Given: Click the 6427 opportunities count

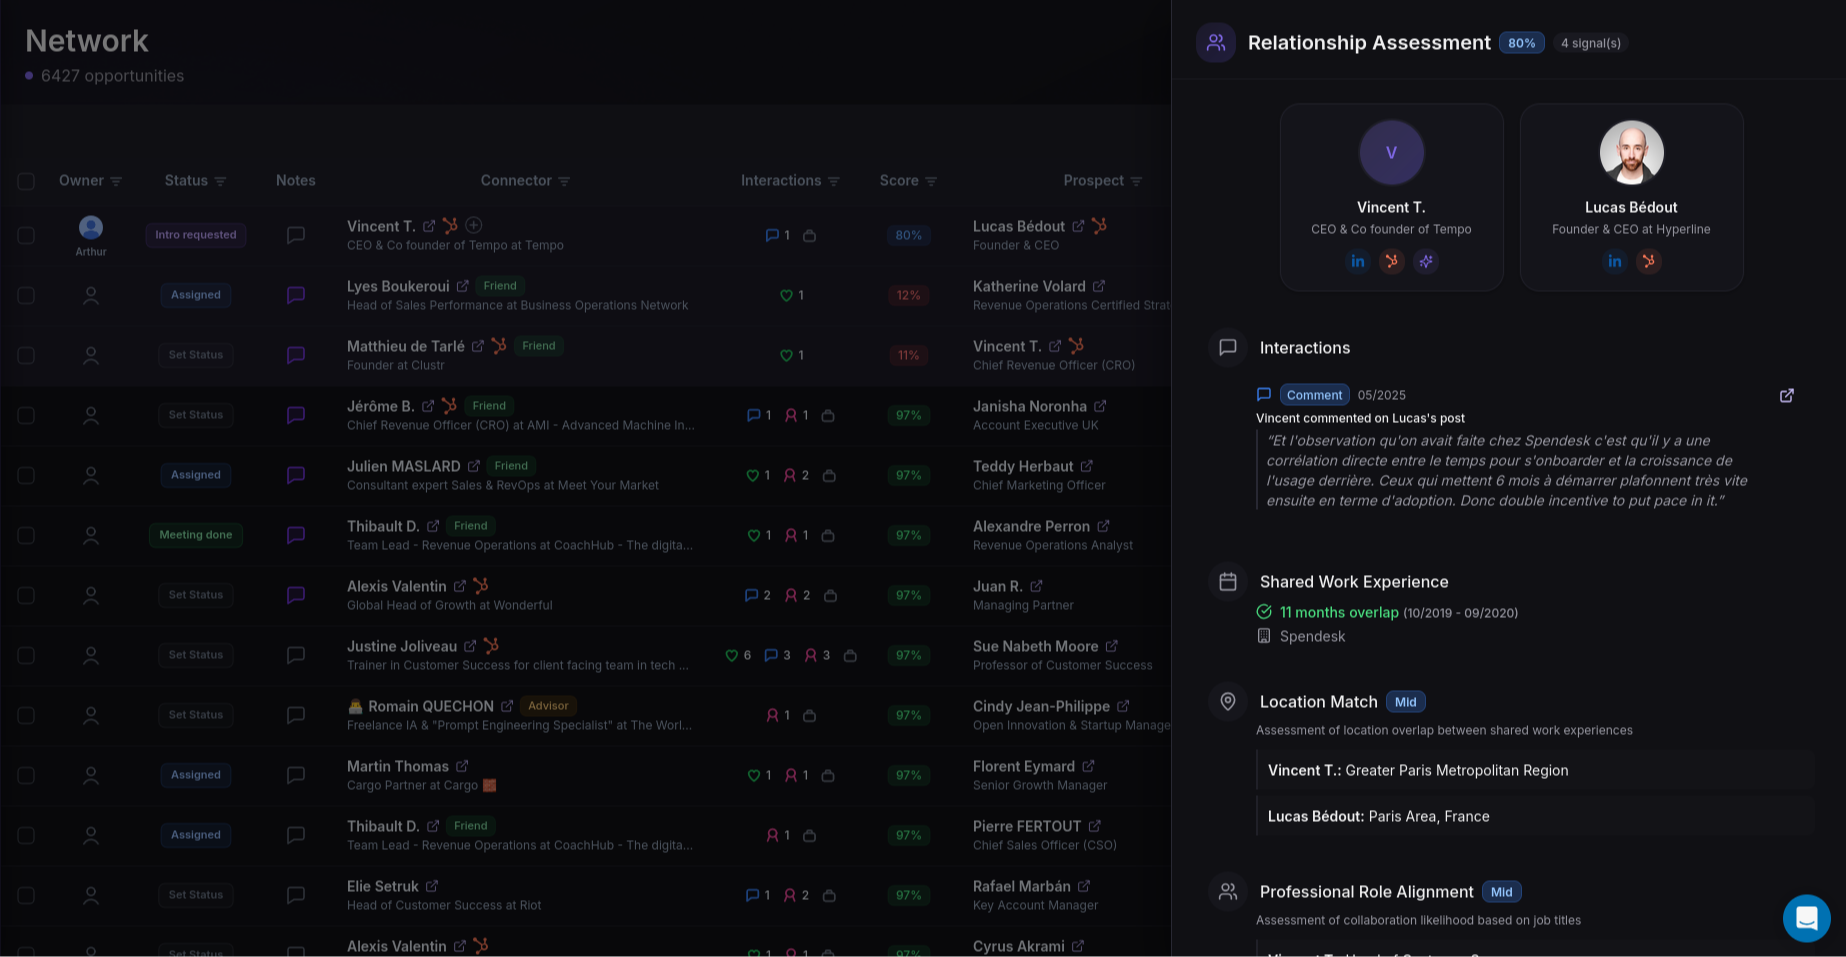Looking at the screenshot, I should coord(112,76).
